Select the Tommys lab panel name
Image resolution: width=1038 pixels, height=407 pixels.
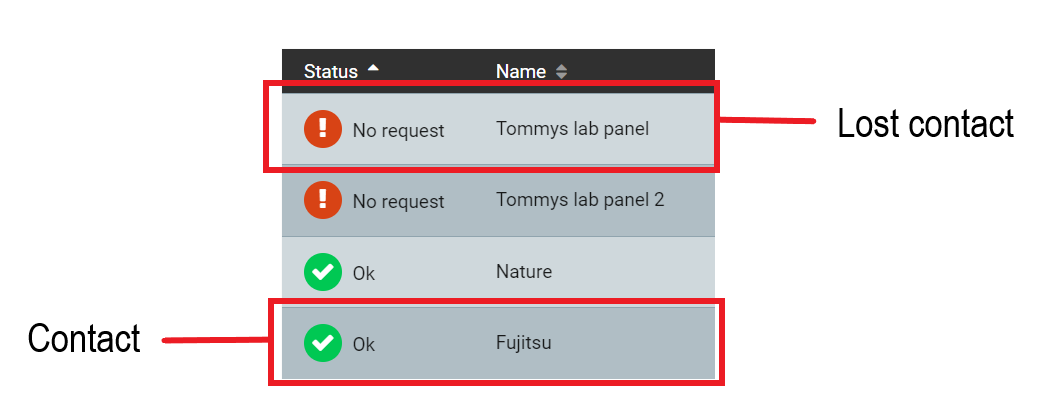pos(573,128)
